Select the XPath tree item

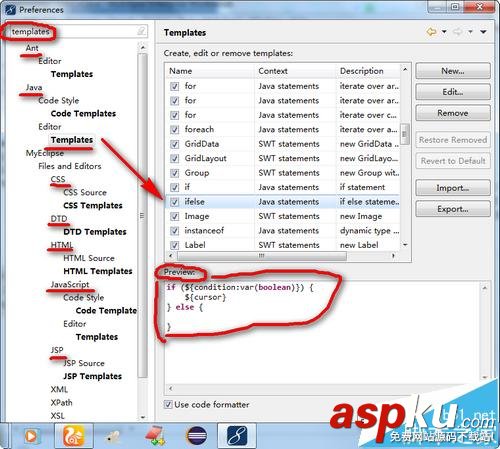[x=61, y=403]
